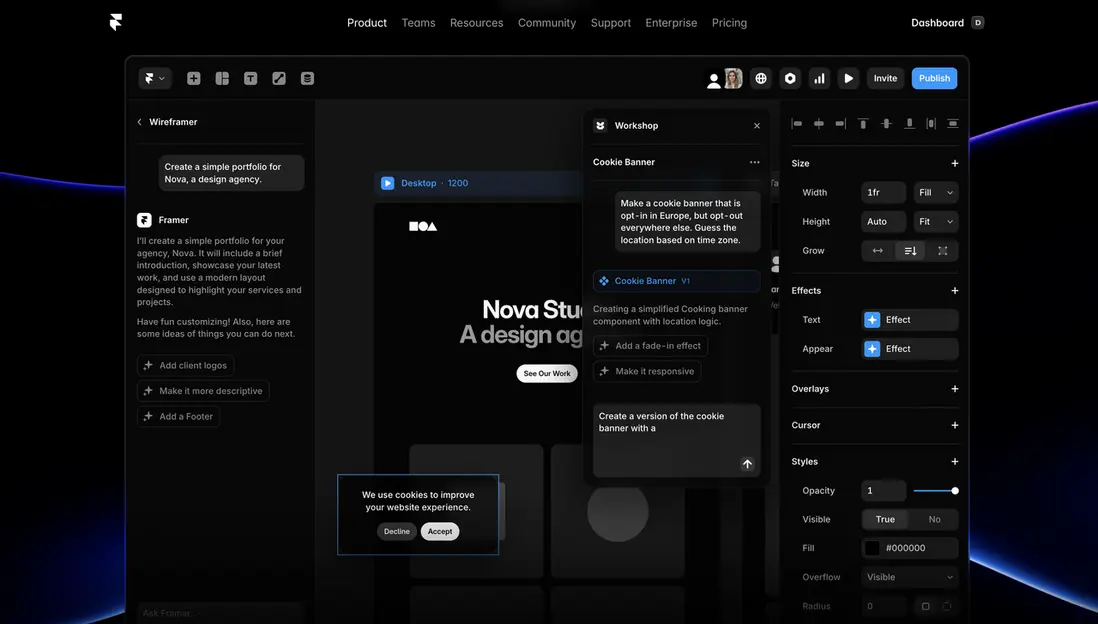Click the Opacity value field

tap(884, 491)
